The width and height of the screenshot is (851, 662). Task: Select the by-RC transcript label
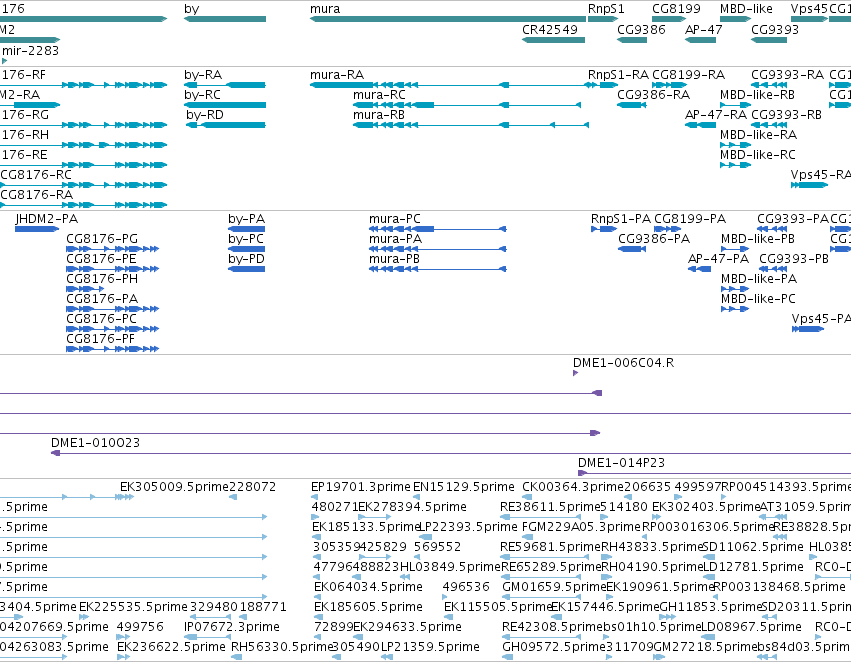tap(202, 95)
